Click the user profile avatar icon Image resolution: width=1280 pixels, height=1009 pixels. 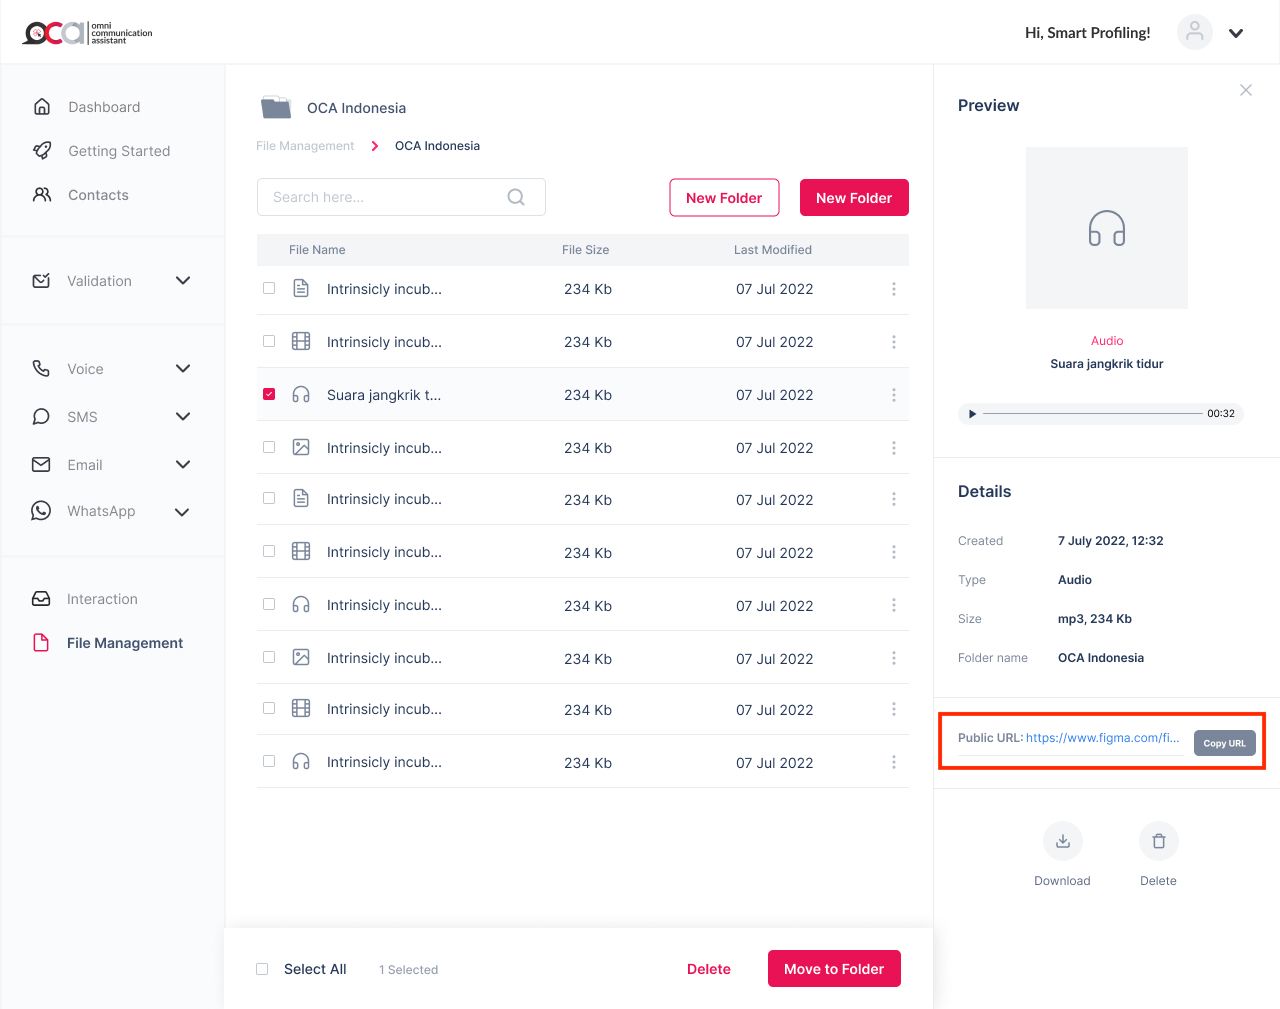[x=1194, y=32]
